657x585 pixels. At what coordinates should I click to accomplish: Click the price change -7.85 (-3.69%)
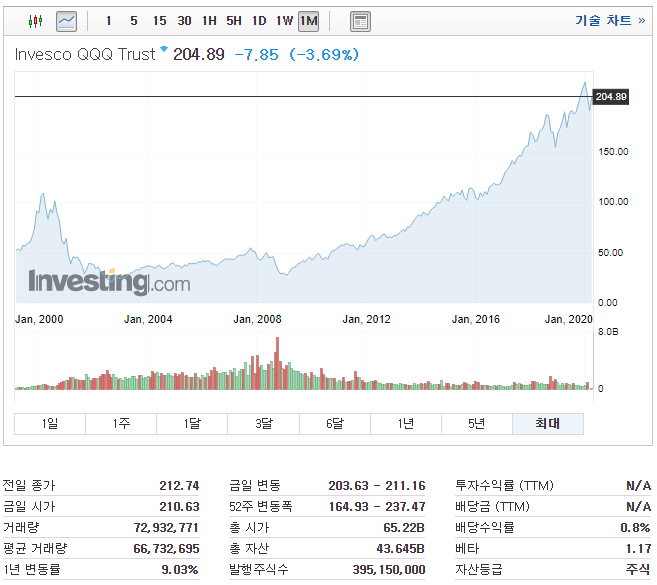point(296,54)
